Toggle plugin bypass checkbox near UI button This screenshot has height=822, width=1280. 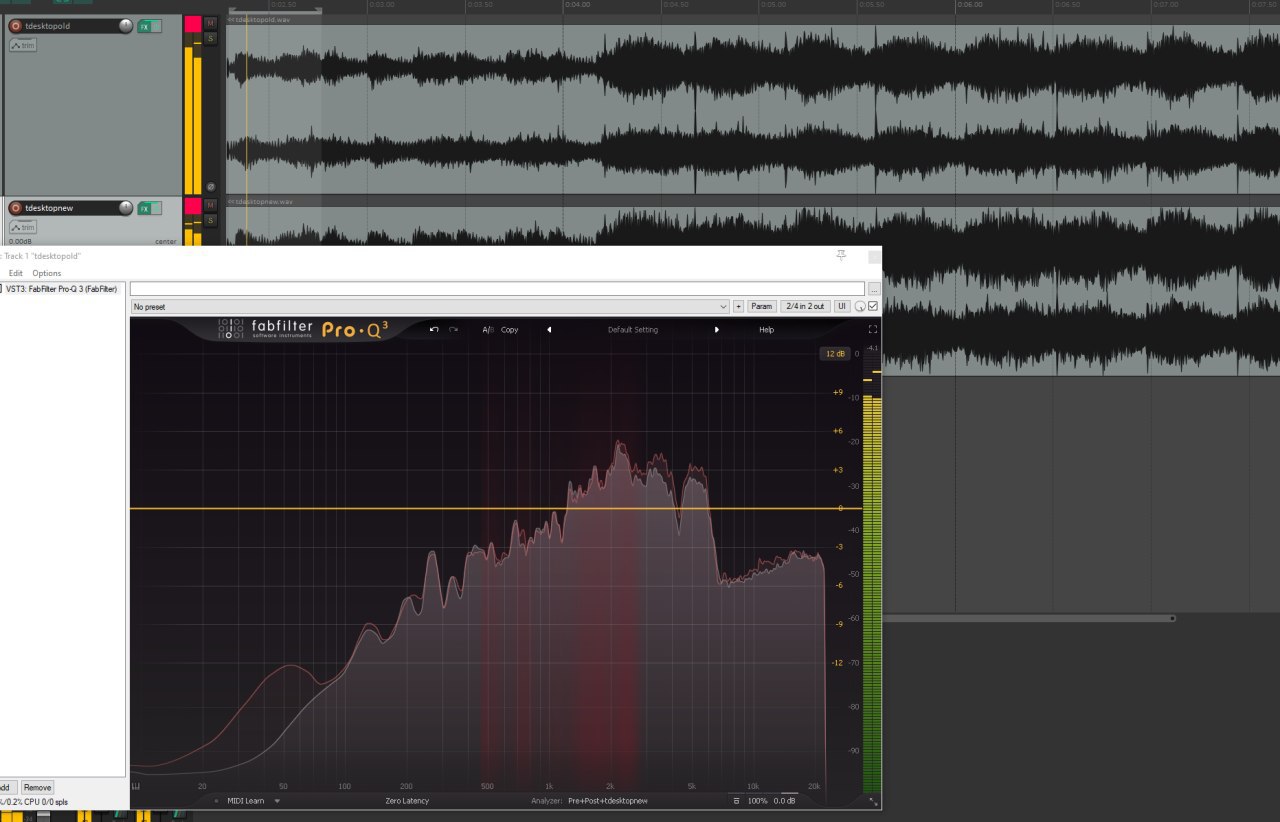(x=873, y=306)
